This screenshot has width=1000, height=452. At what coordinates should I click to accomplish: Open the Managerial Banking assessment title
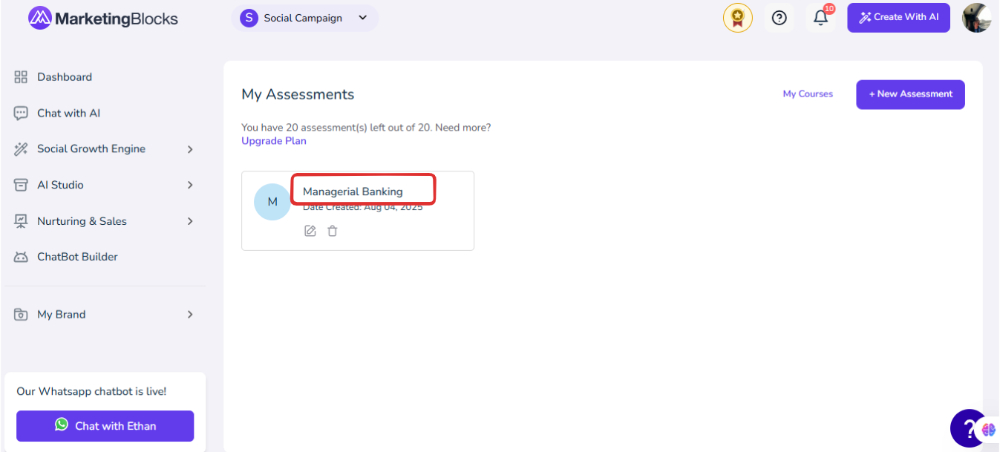tap(353, 191)
